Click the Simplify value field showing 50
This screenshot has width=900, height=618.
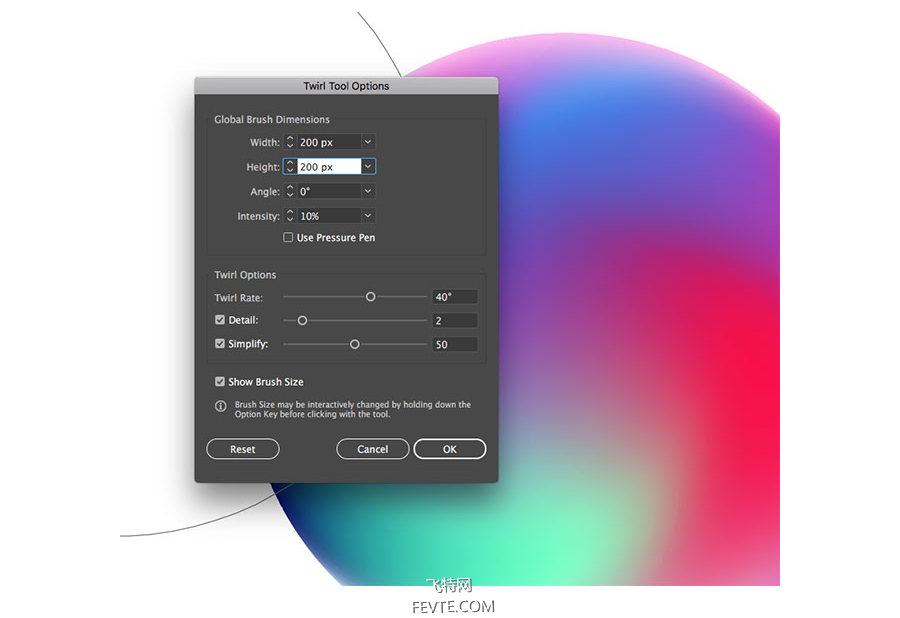pos(455,344)
